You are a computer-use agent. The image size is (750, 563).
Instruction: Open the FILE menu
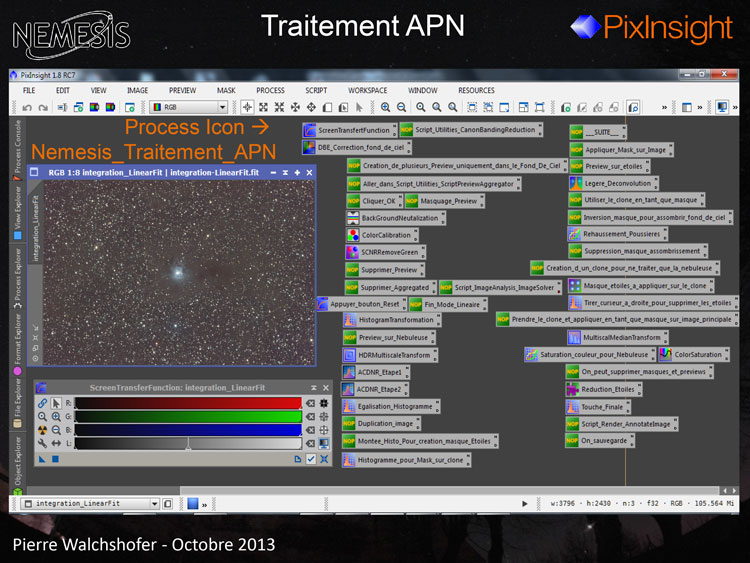29,90
